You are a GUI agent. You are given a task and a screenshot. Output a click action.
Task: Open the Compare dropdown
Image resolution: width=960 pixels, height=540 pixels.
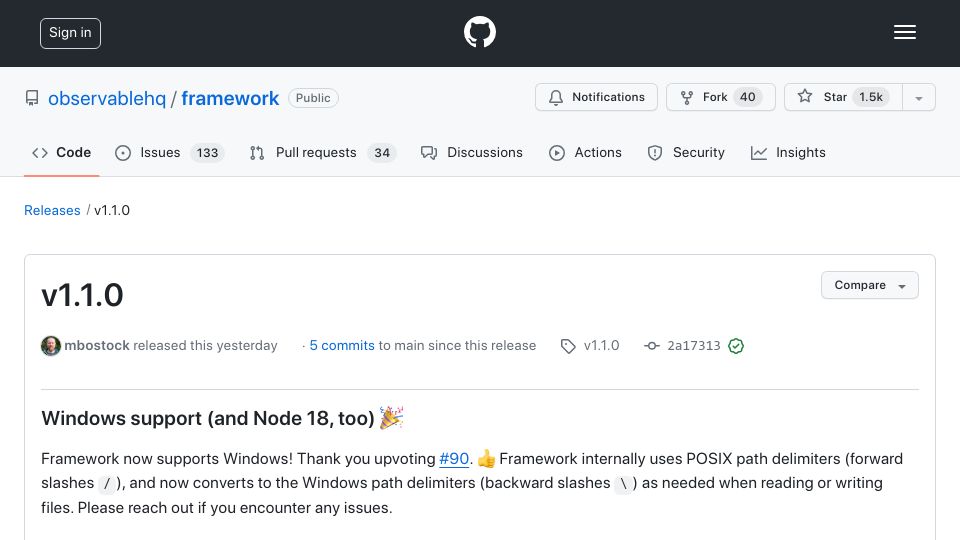(x=869, y=285)
